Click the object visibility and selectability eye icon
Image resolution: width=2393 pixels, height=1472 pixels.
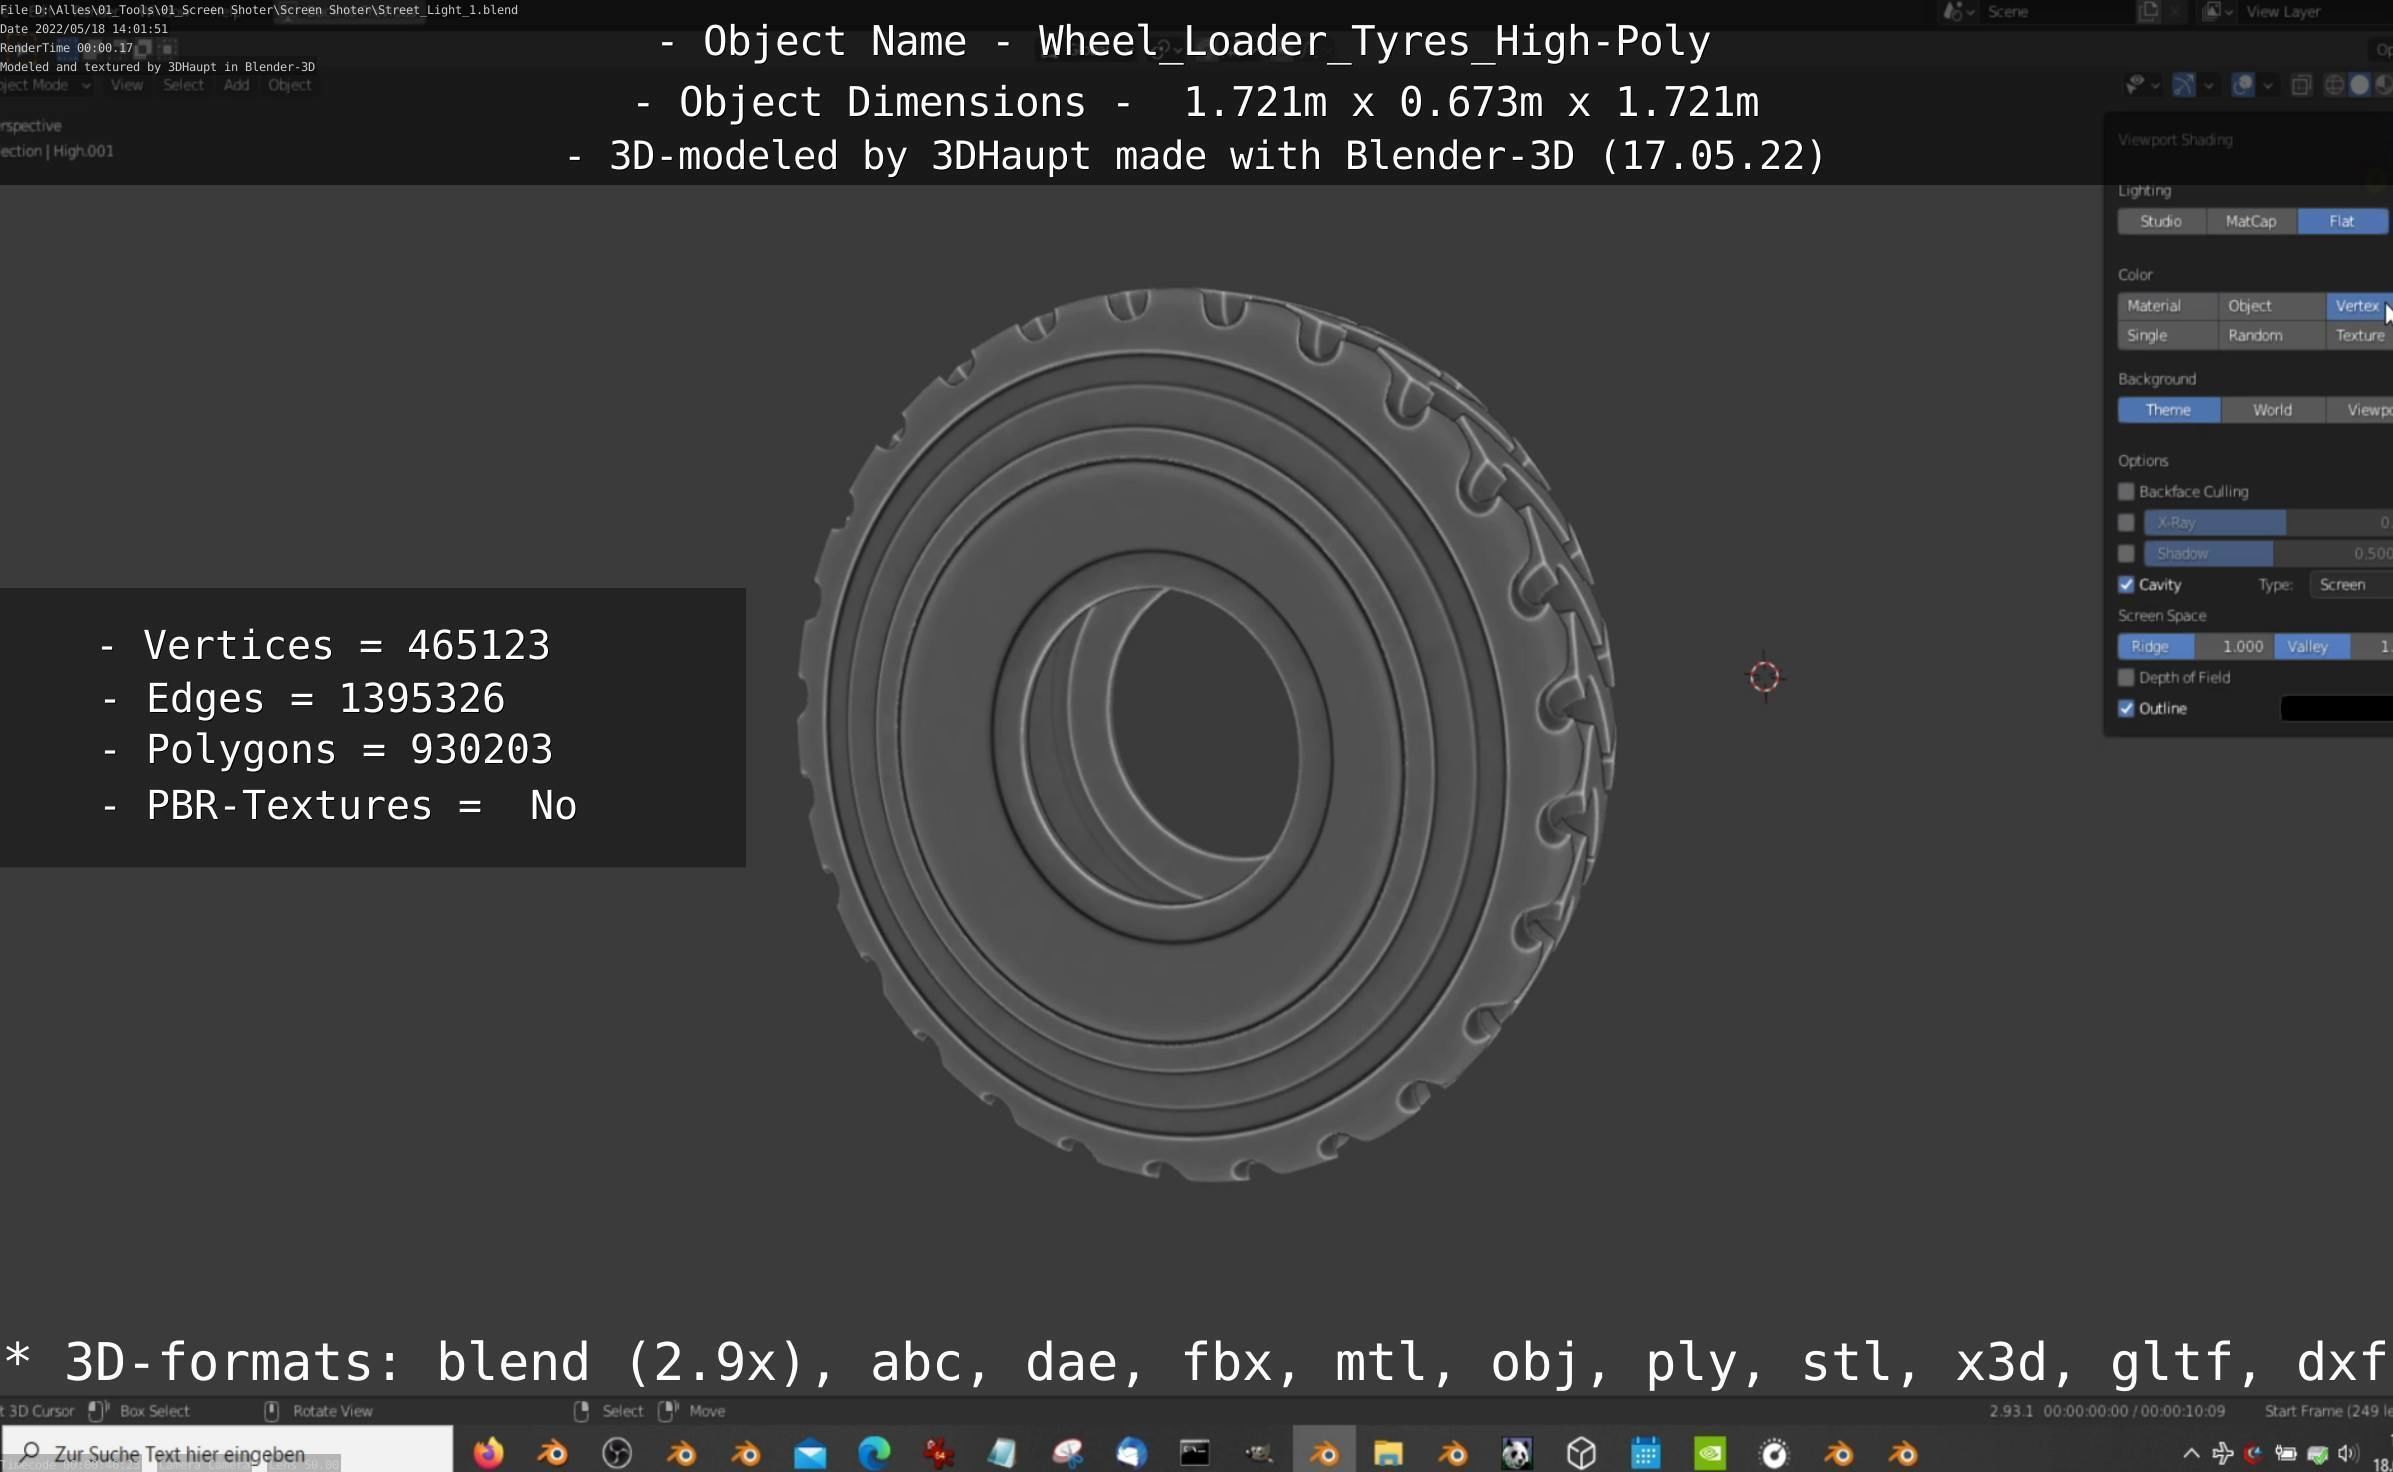pyautogui.click(x=2134, y=85)
